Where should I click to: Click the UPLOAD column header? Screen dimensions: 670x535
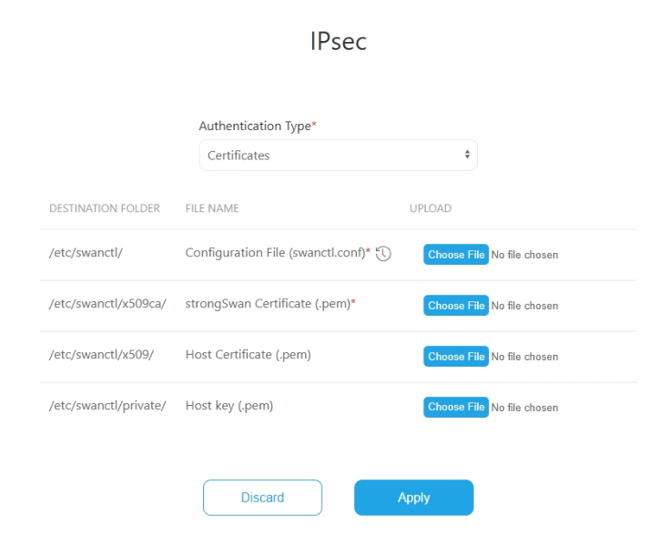click(430, 209)
